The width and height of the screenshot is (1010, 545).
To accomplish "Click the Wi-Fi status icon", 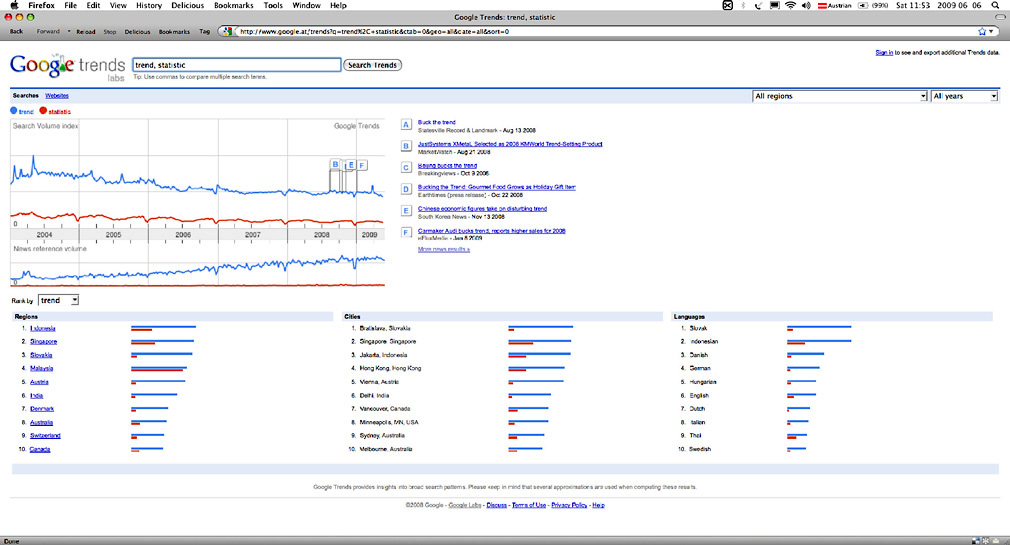I will (790, 6).
